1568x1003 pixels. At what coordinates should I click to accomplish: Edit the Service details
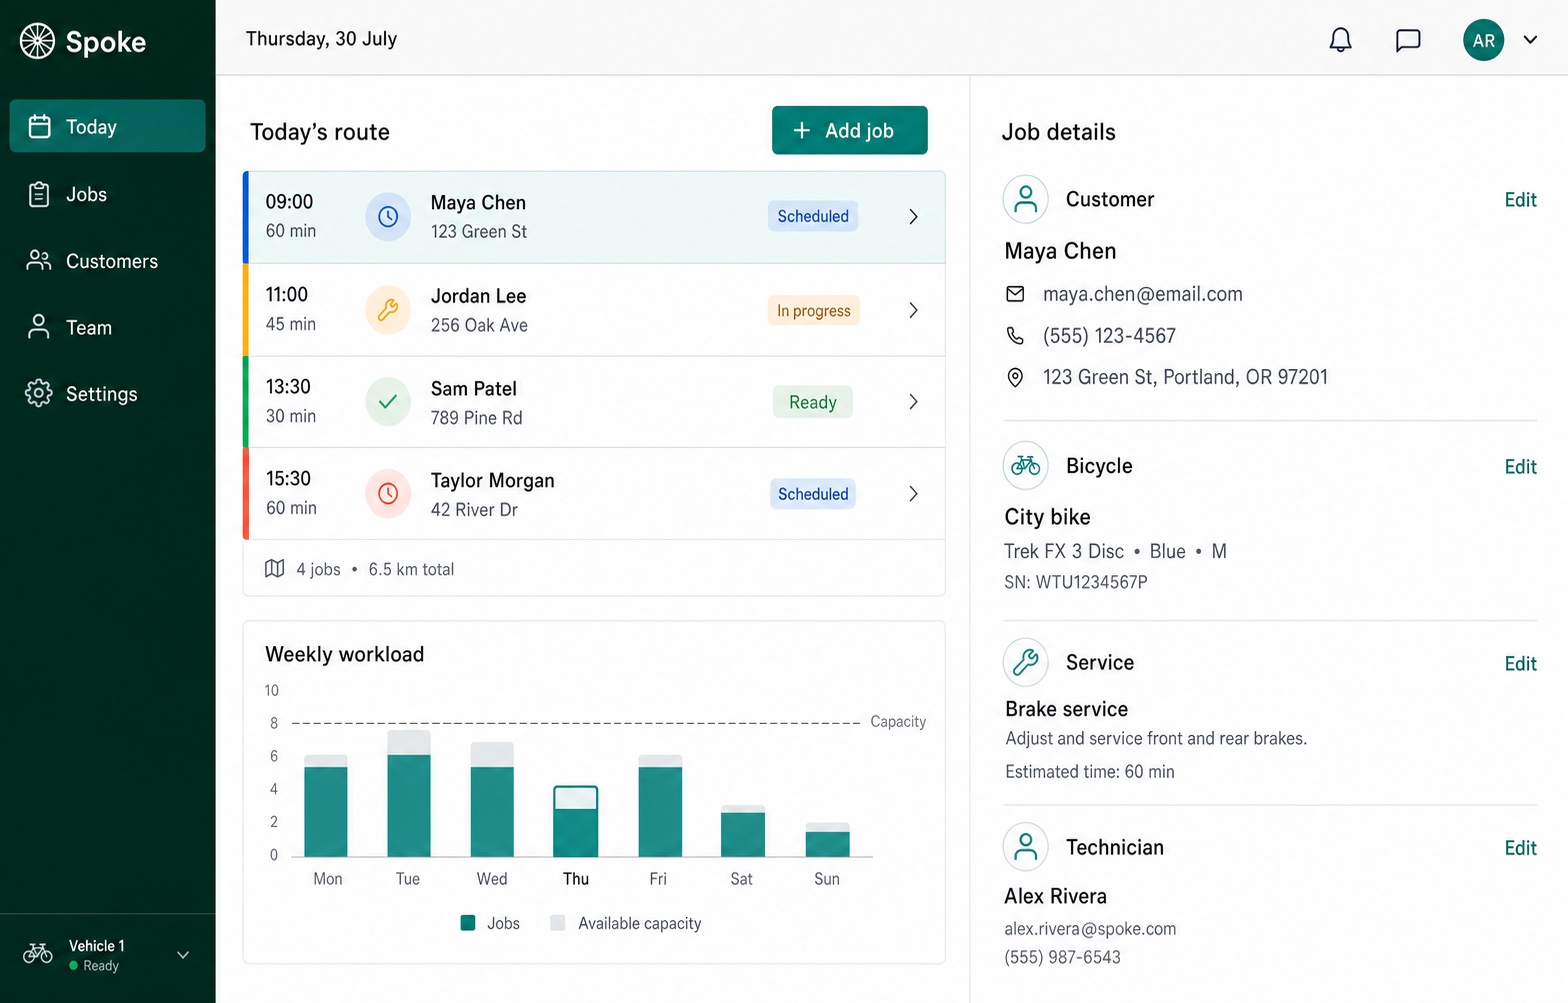(x=1520, y=663)
